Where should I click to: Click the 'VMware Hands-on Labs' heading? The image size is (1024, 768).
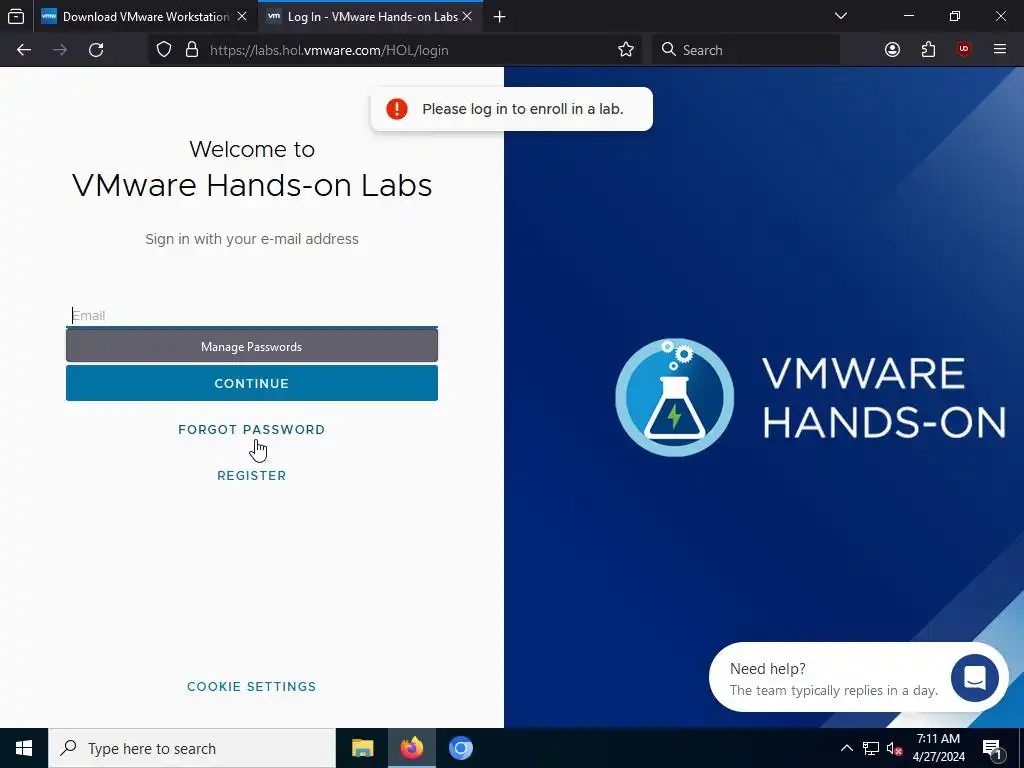(251, 185)
